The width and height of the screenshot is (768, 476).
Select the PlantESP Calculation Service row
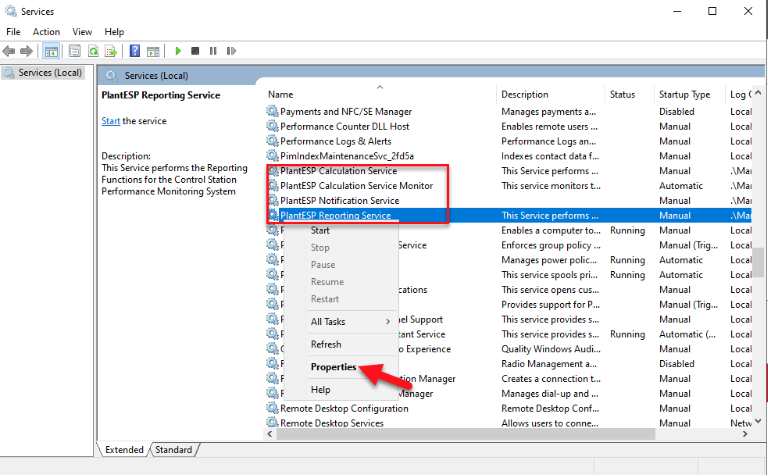point(508,171)
